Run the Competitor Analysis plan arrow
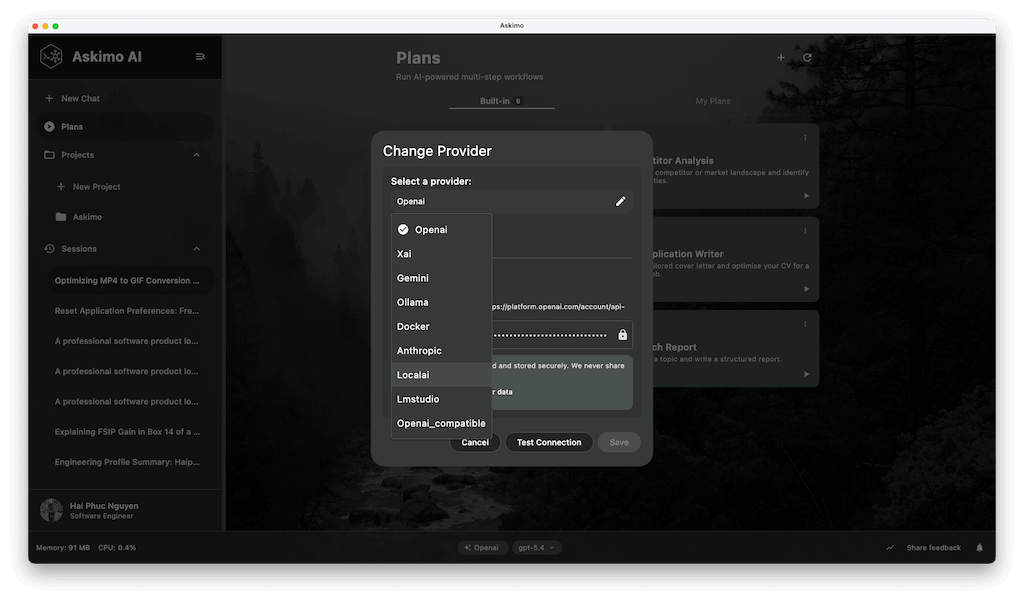 click(x=807, y=195)
